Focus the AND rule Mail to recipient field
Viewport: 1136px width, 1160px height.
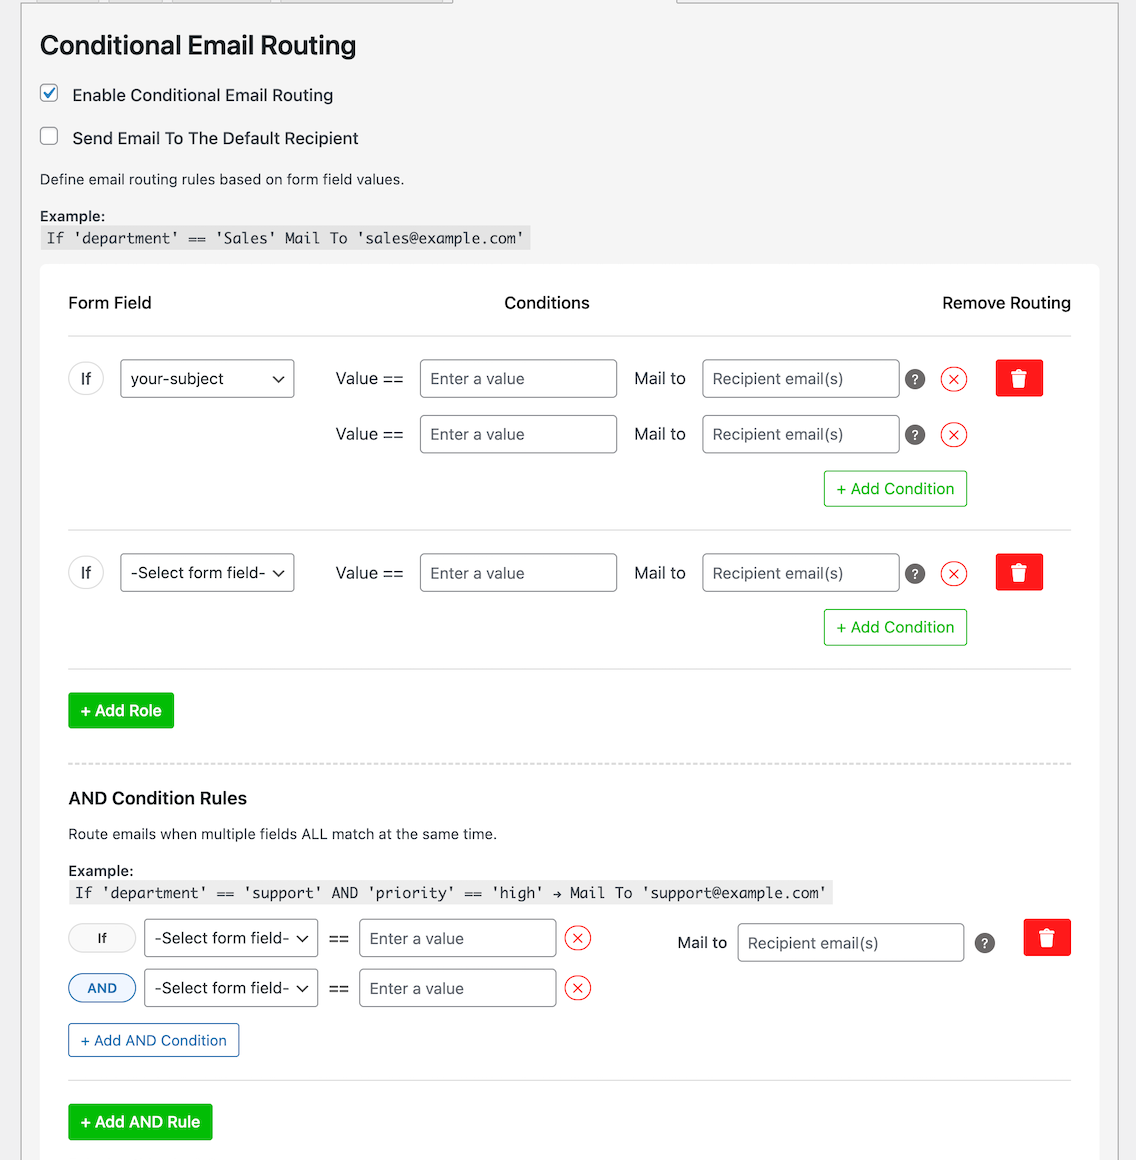(x=850, y=943)
